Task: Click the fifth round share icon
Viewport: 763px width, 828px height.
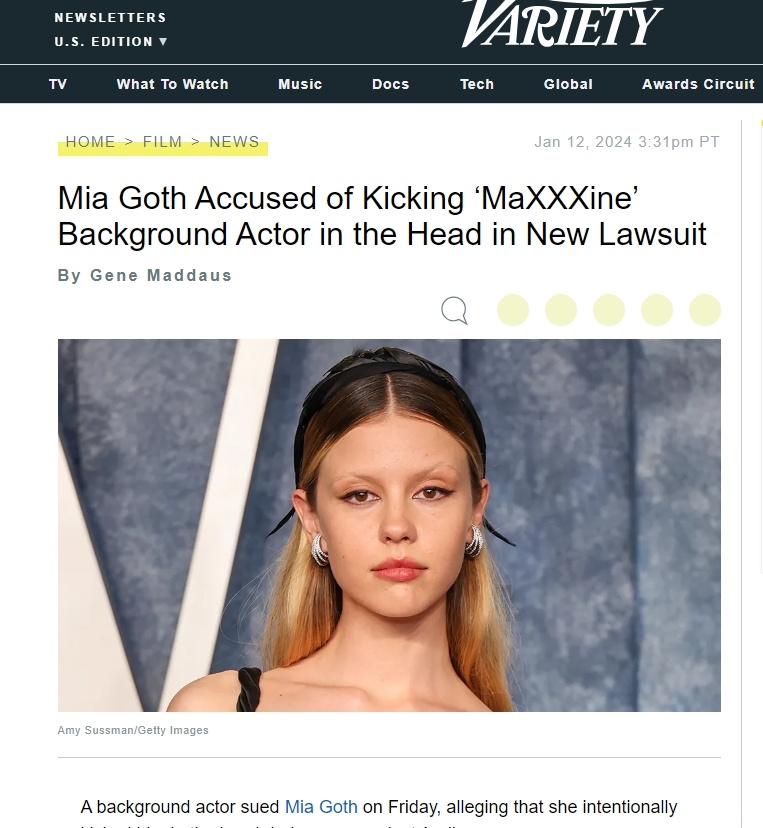Action: tap(705, 310)
